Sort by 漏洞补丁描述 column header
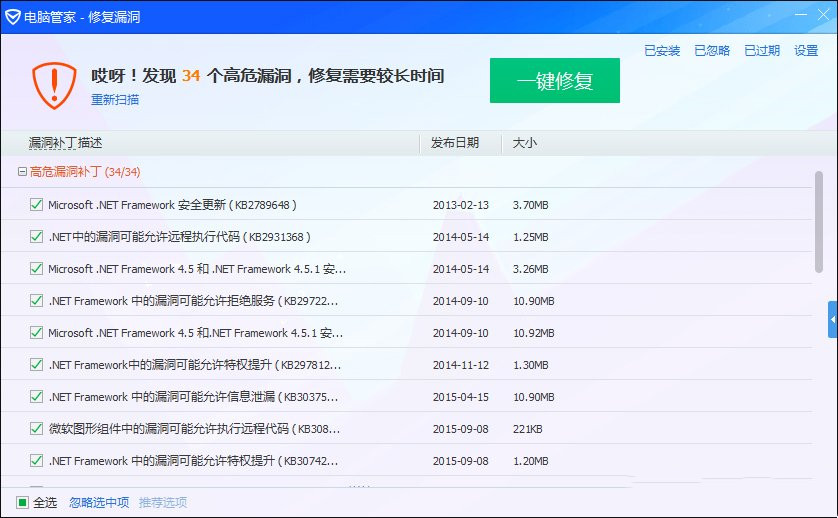This screenshot has height=518, width=838. [x=65, y=143]
